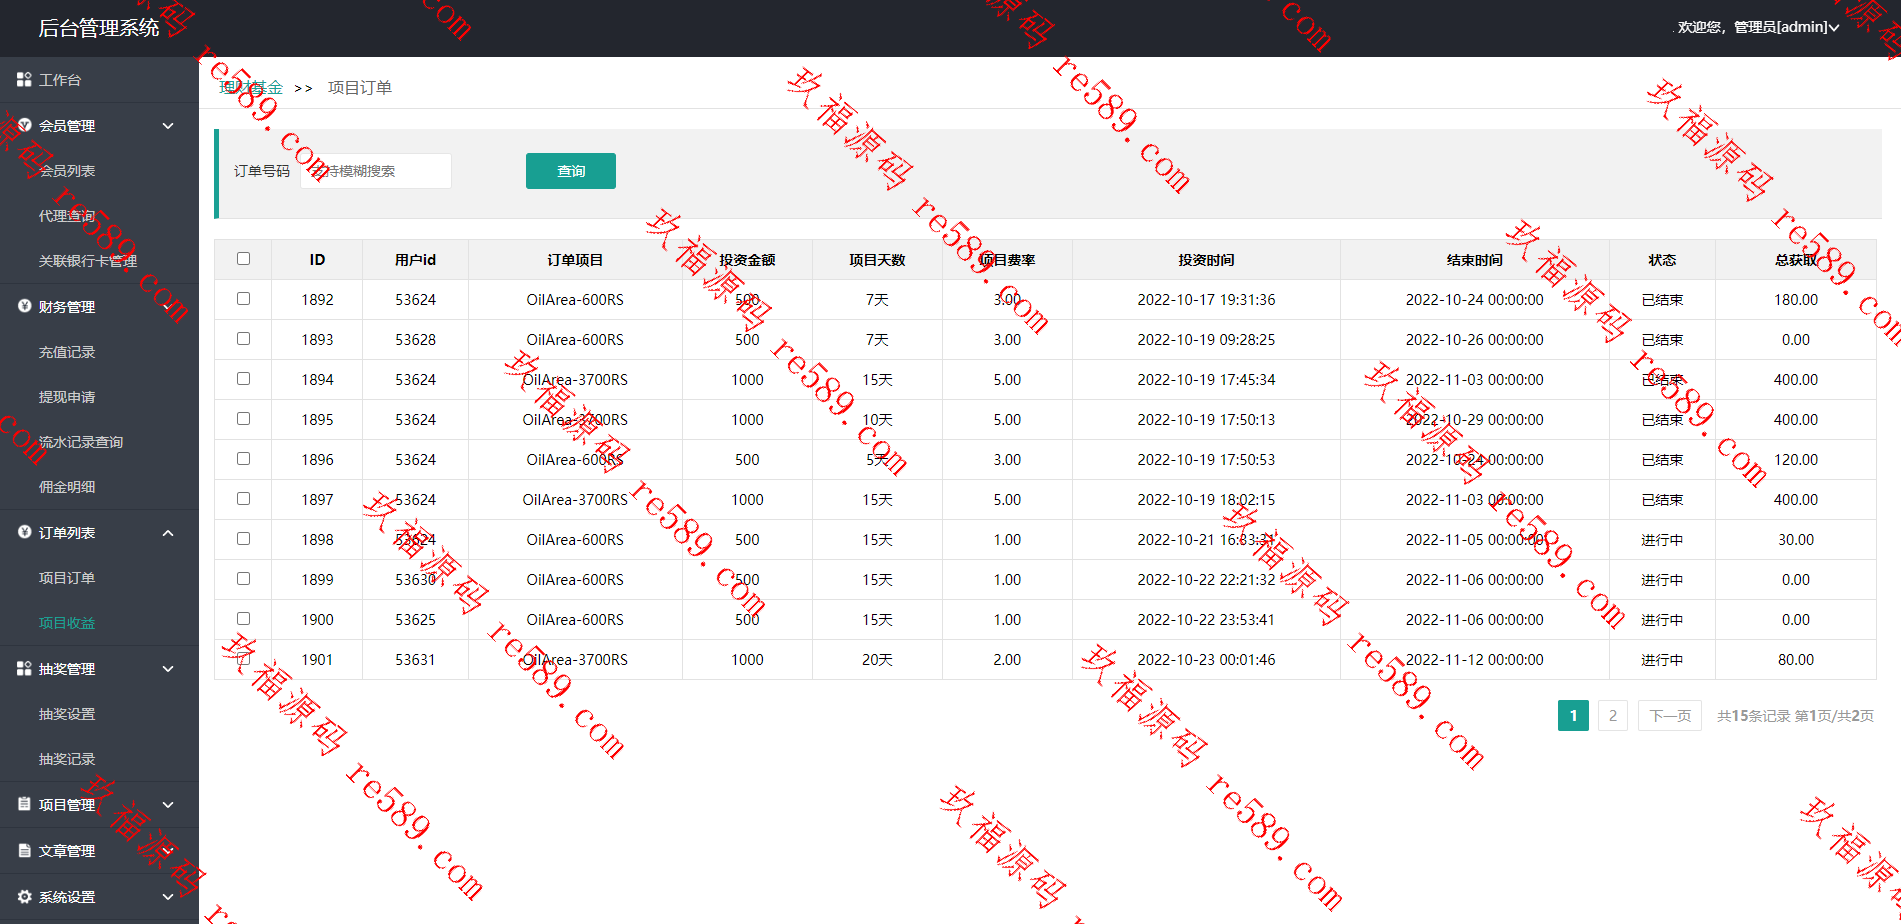
Task: Check the box for order ID 1897
Action: [243, 499]
